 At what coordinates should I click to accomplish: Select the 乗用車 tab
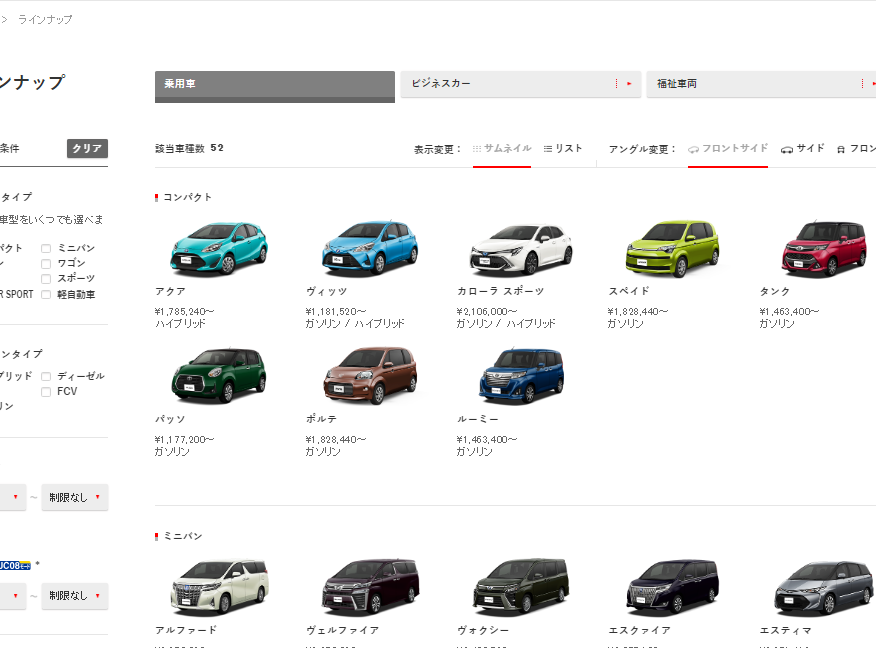275,85
